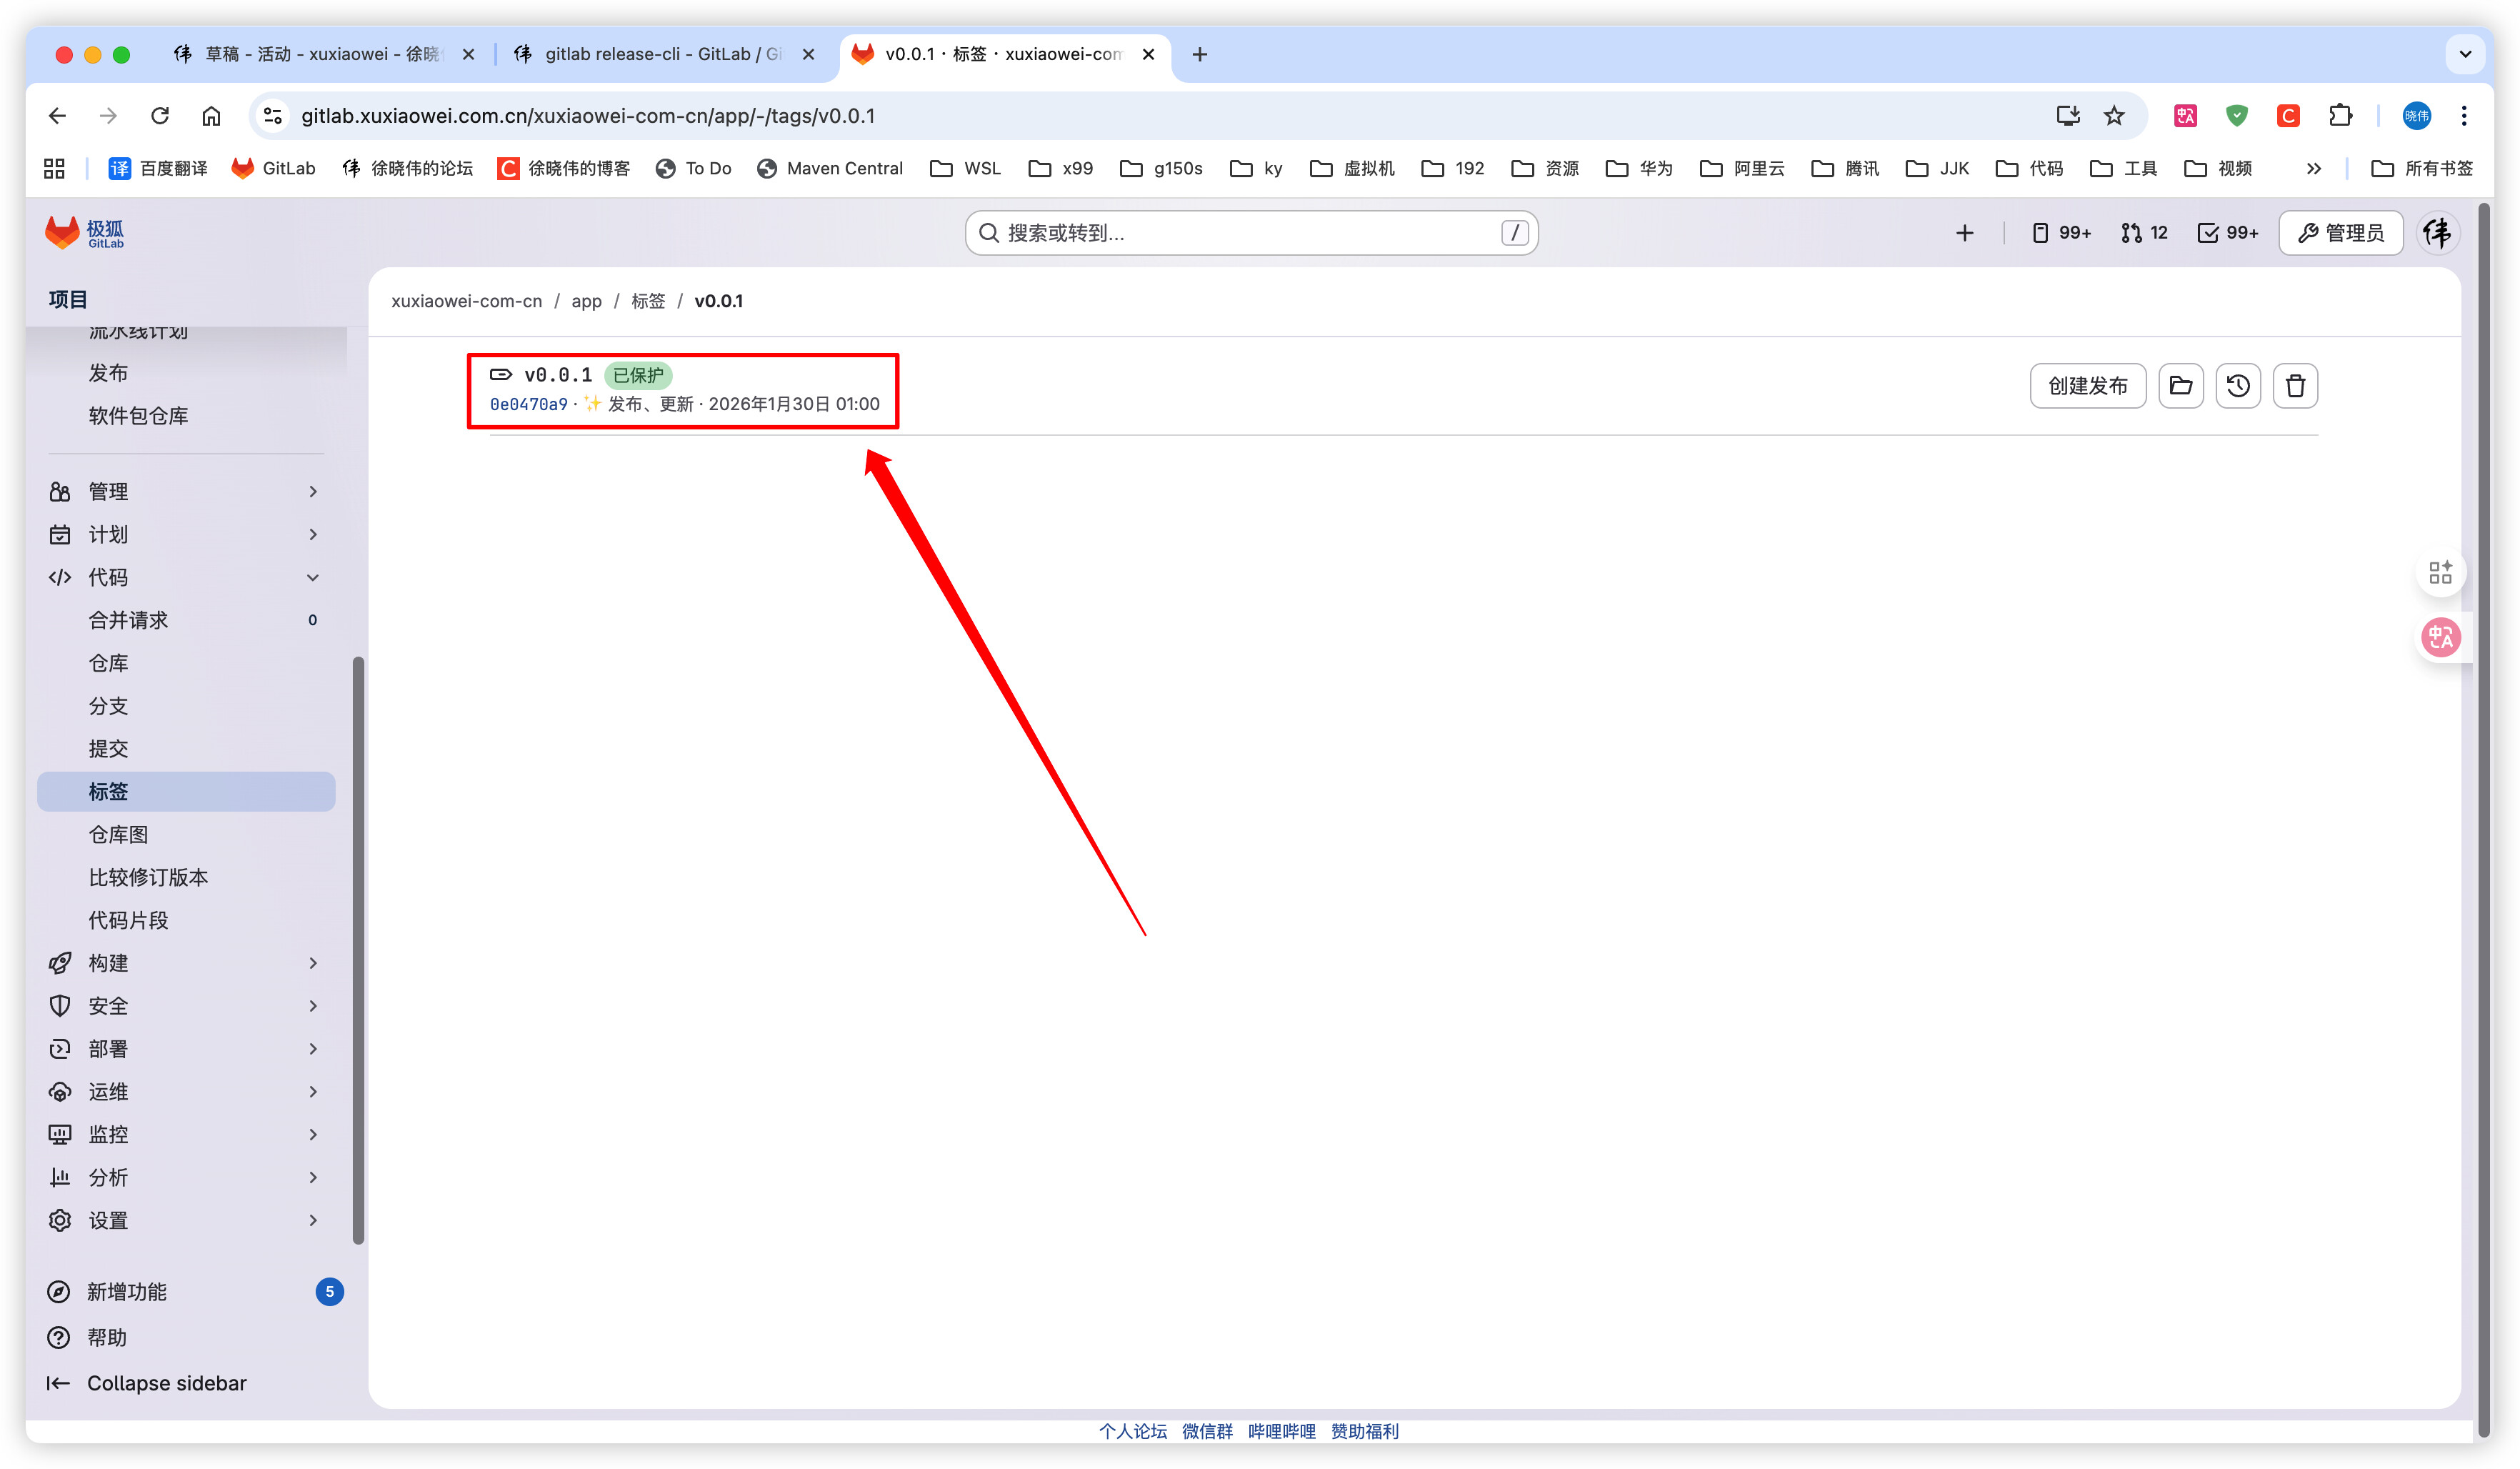The height and width of the screenshot is (1469, 2520).
Task: Open the user avatar menu in header
Action: tap(2437, 233)
